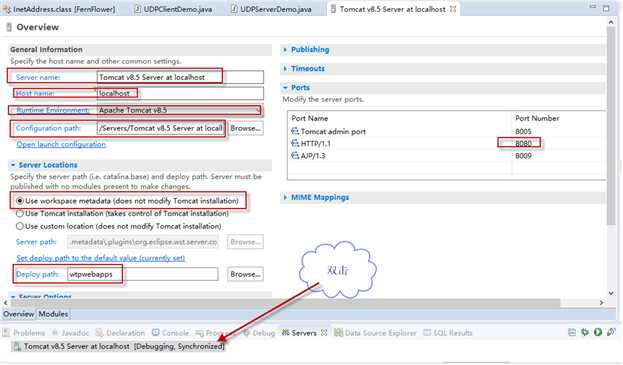Click port number 8005 cell
Viewport: 623px width, 365px height.
[x=523, y=131]
